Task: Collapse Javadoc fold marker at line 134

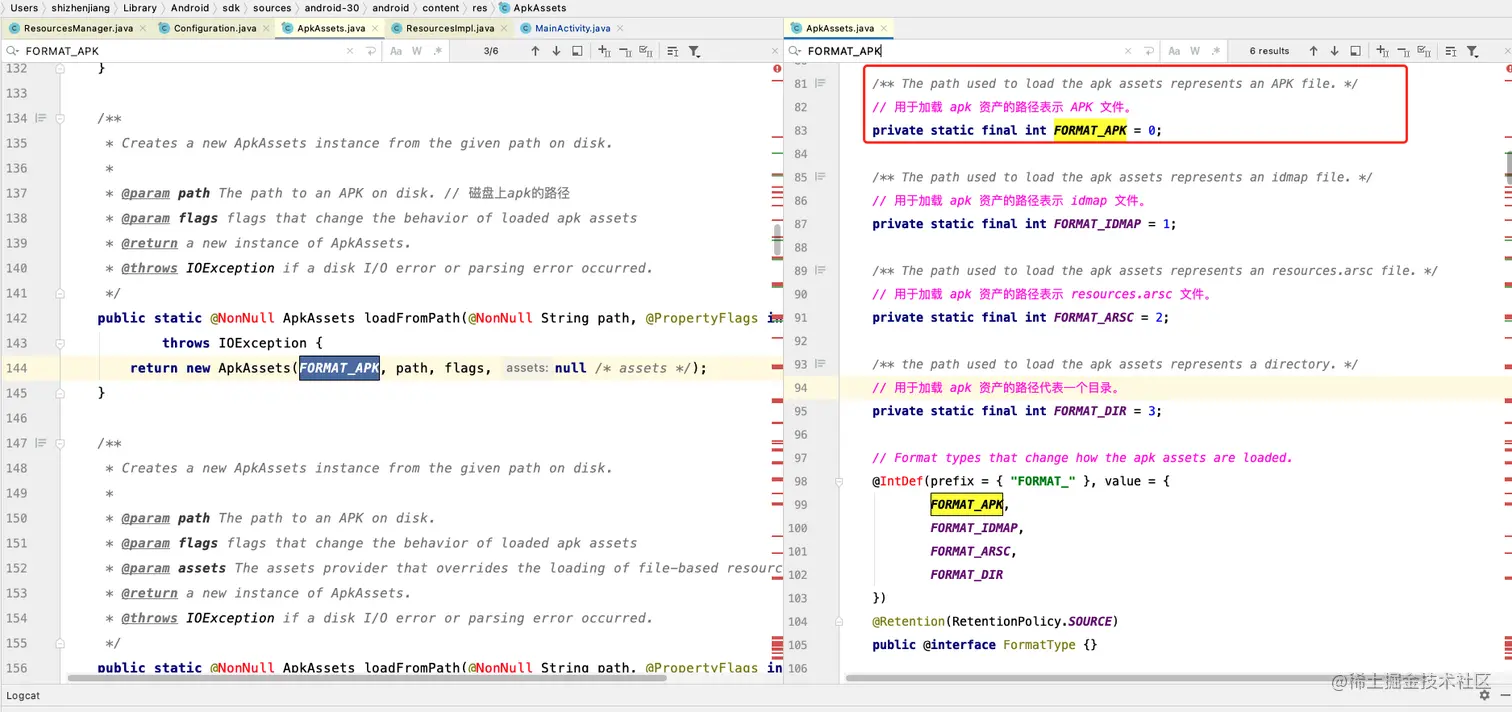Action: [x=61, y=118]
